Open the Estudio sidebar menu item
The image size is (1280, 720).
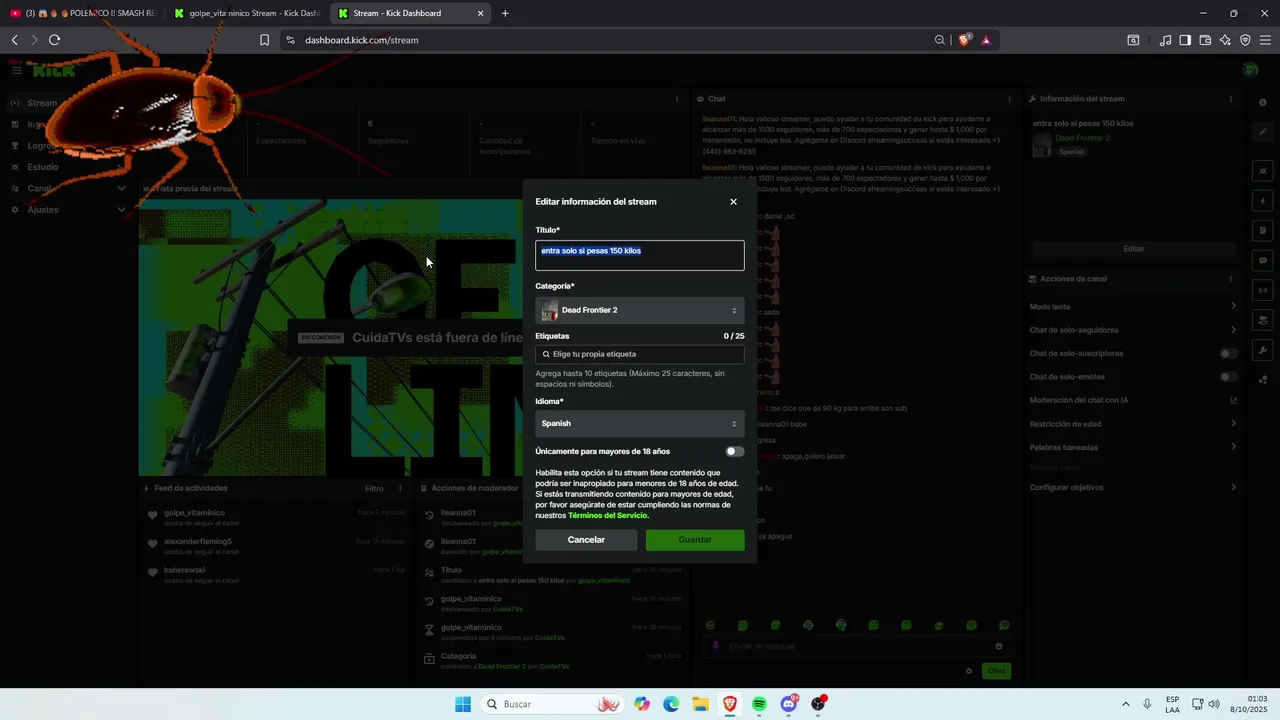point(42,167)
